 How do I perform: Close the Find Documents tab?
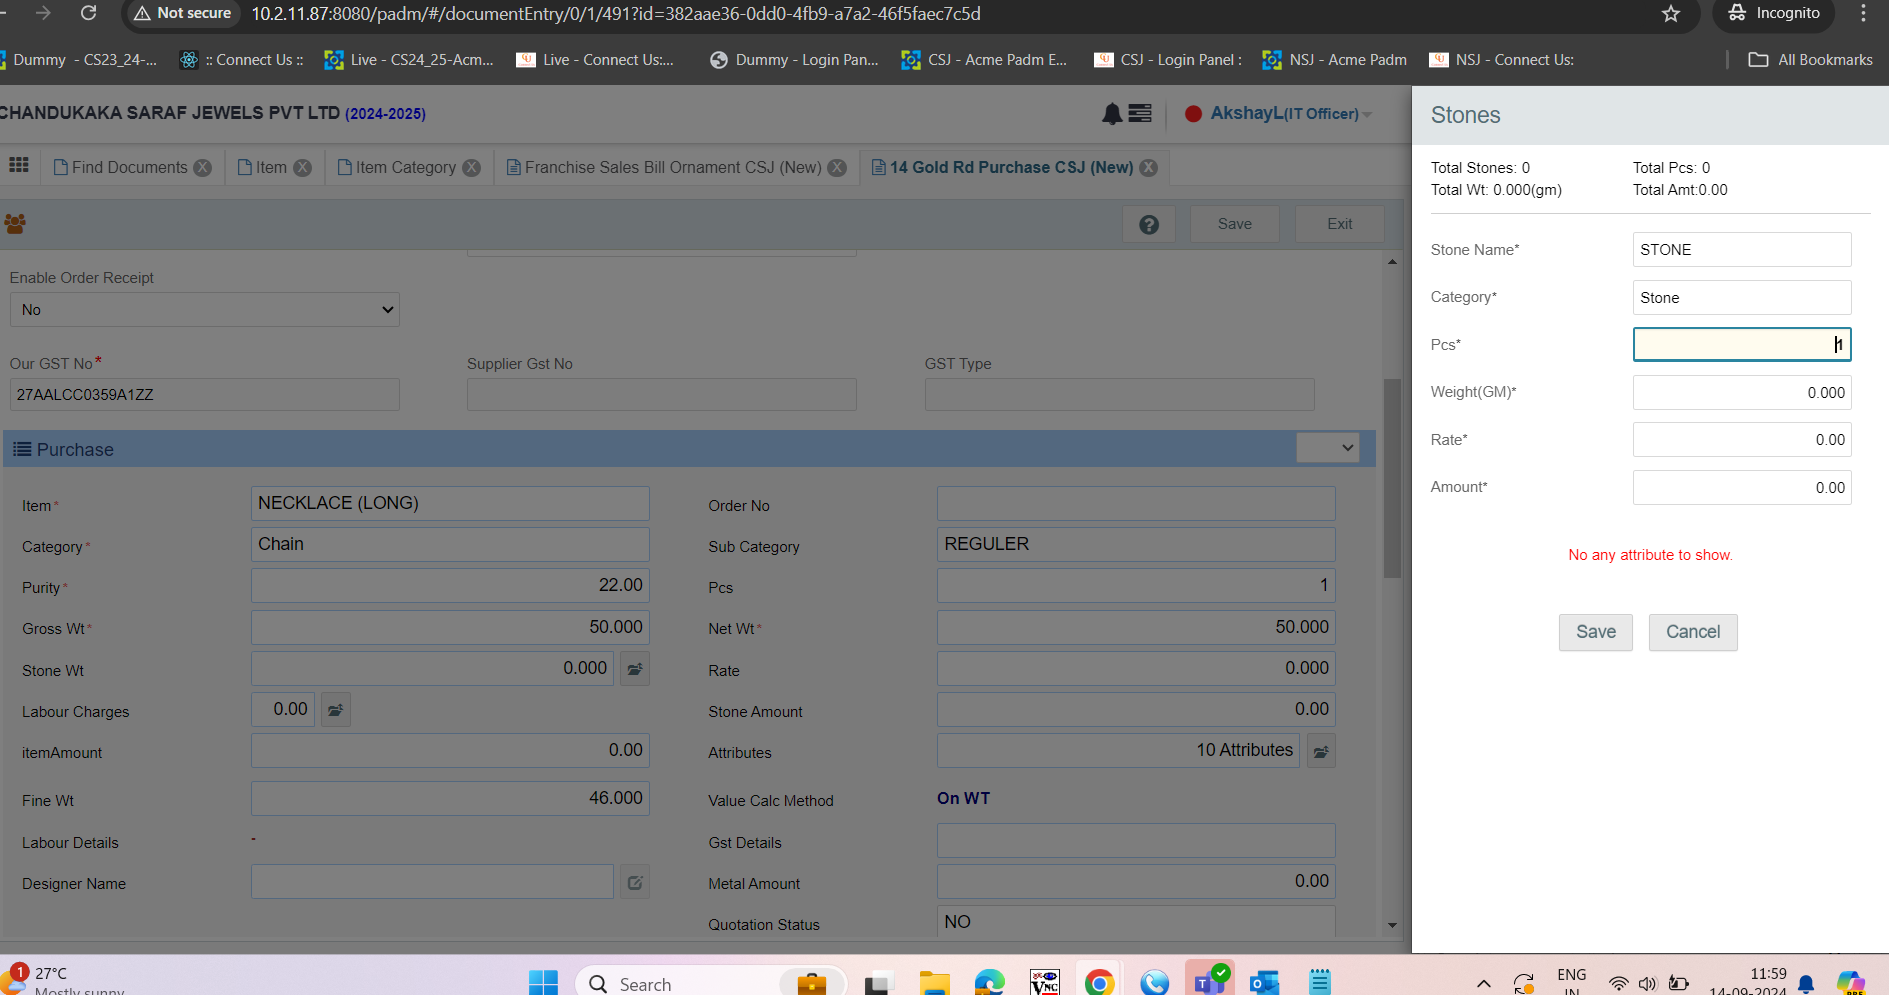203,168
